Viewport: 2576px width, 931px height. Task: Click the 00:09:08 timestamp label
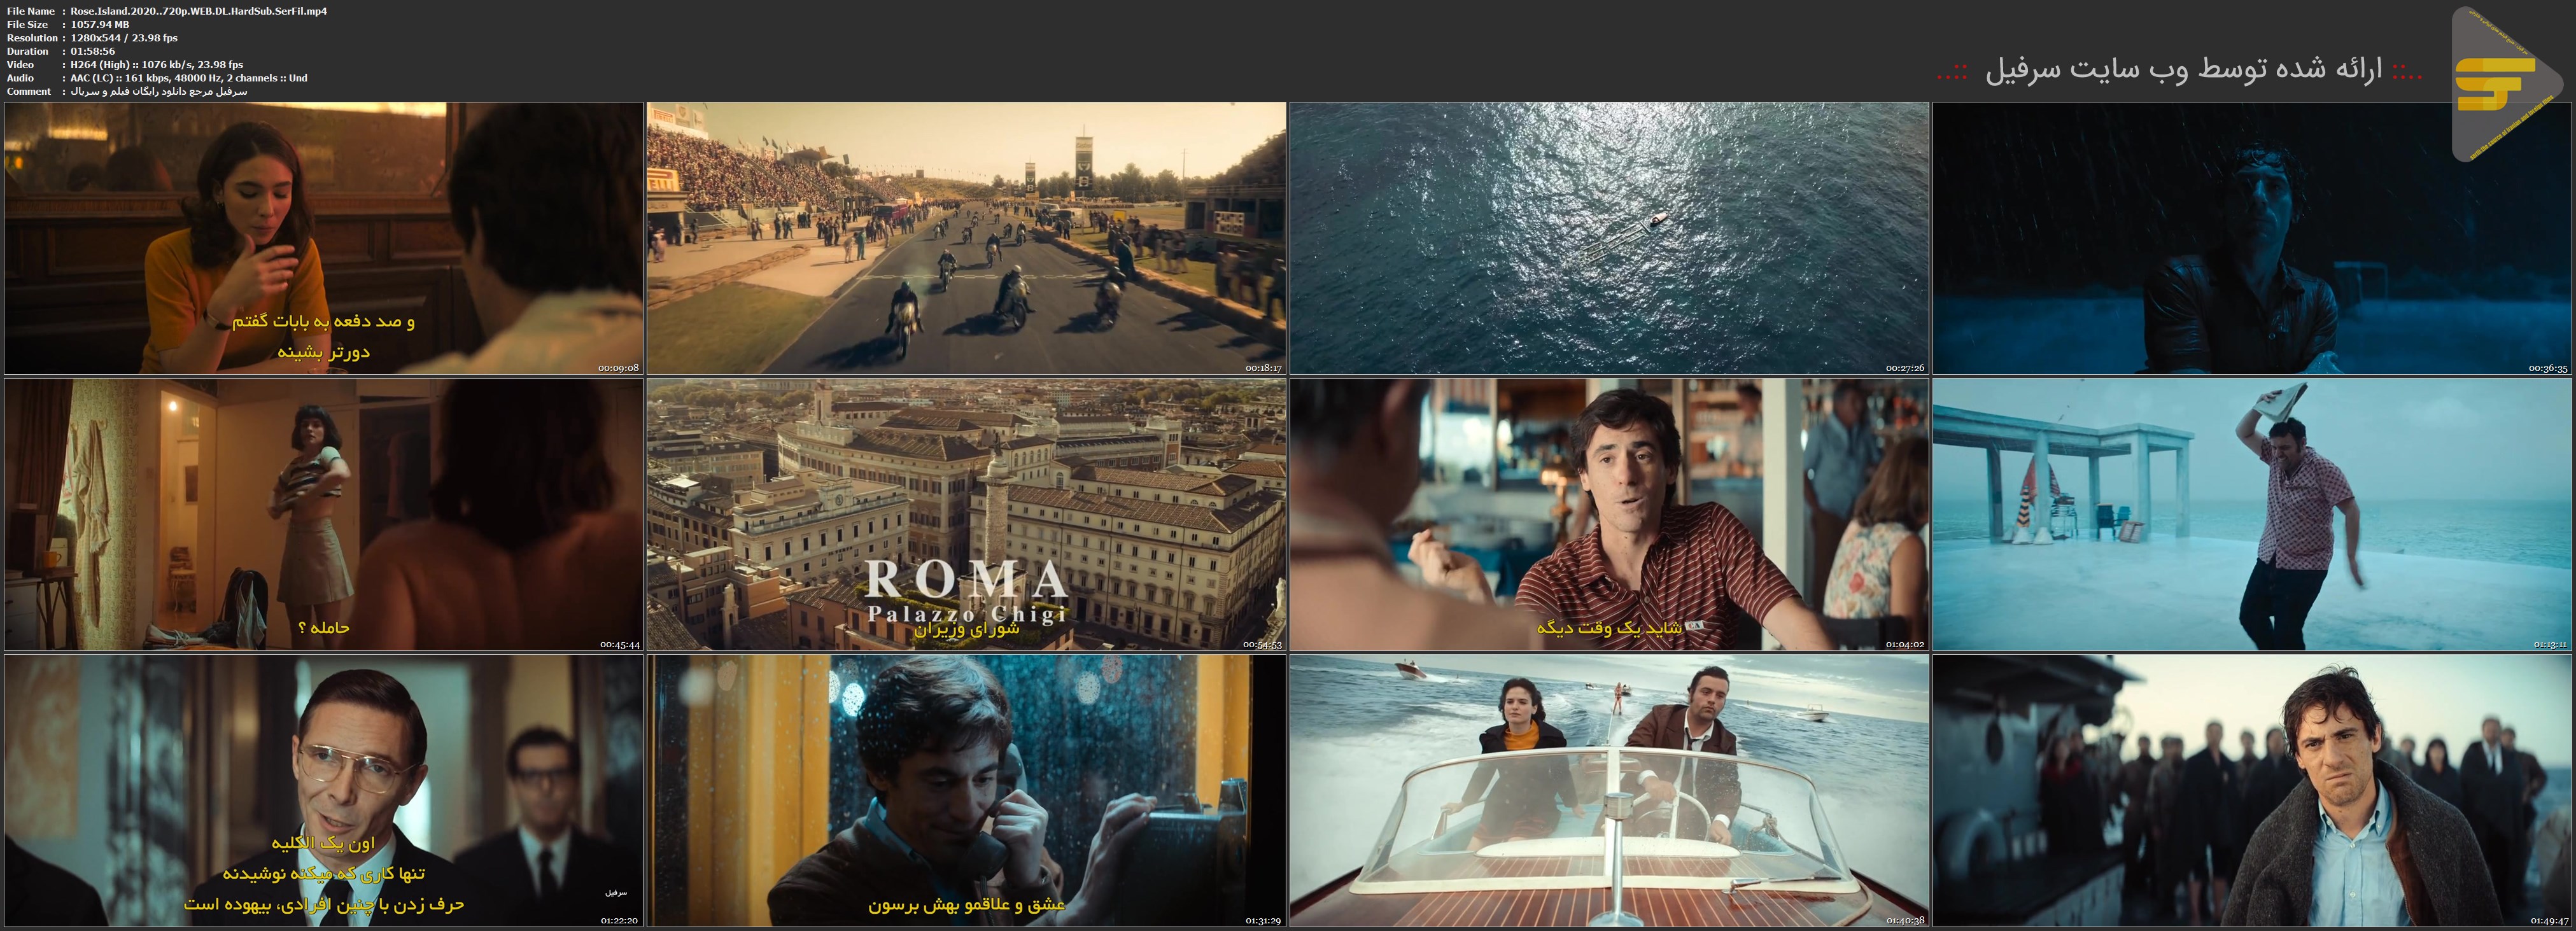[618, 368]
